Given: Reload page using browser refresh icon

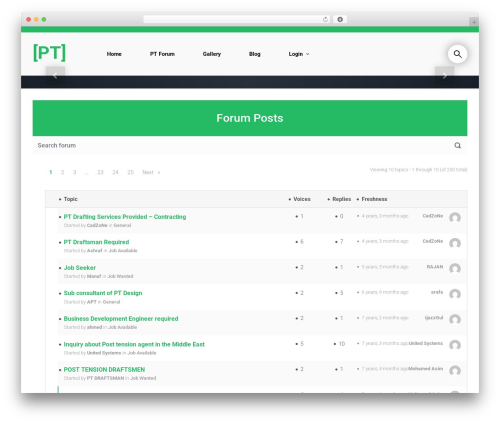Looking at the screenshot, I should click(325, 19).
